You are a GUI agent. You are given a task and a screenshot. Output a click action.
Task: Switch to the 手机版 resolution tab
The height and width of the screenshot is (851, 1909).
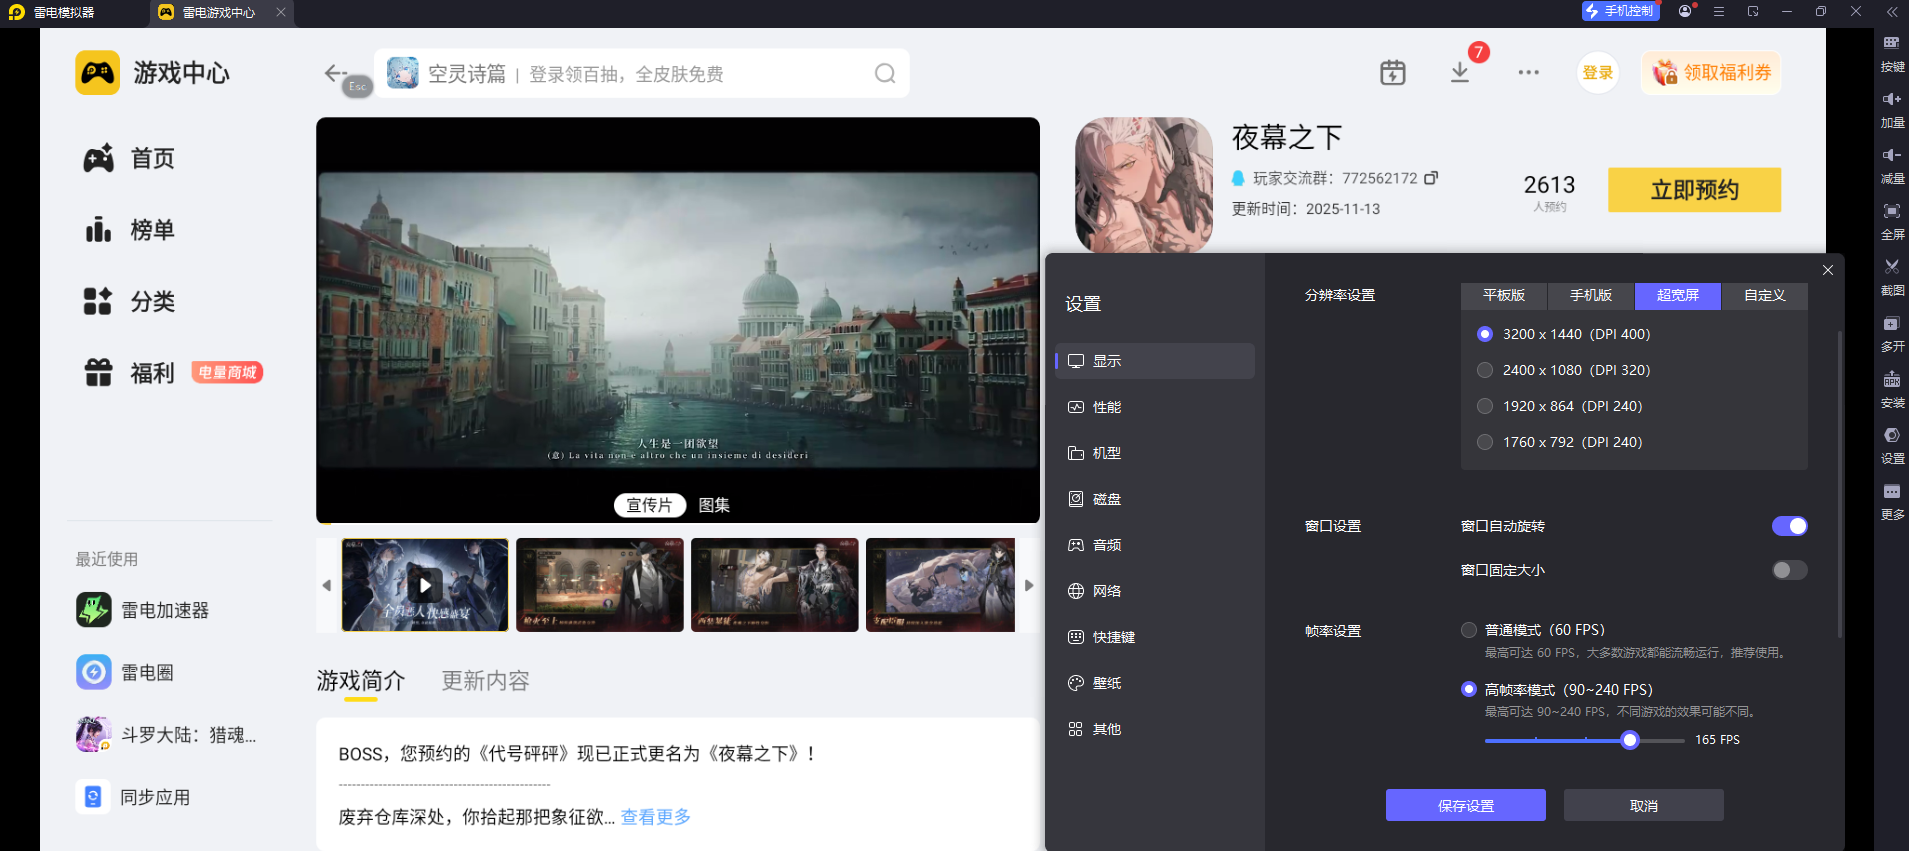pyautogui.click(x=1590, y=296)
